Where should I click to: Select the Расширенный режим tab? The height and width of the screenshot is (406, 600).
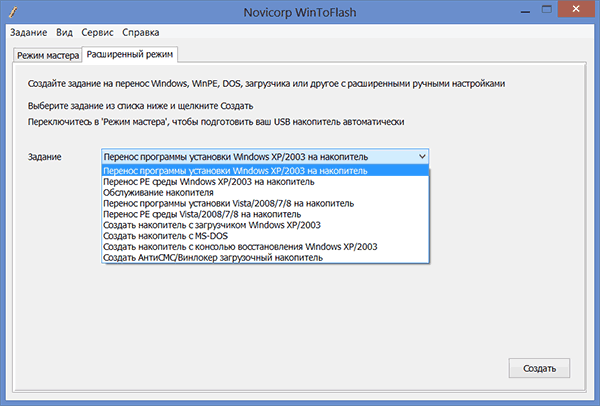[x=130, y=54]
